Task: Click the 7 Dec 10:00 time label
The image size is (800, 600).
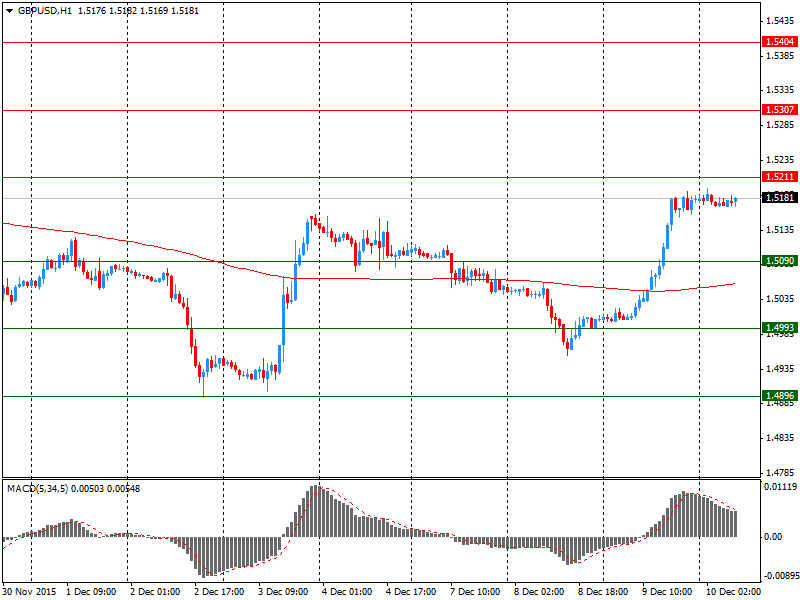Action: (474, 592)
